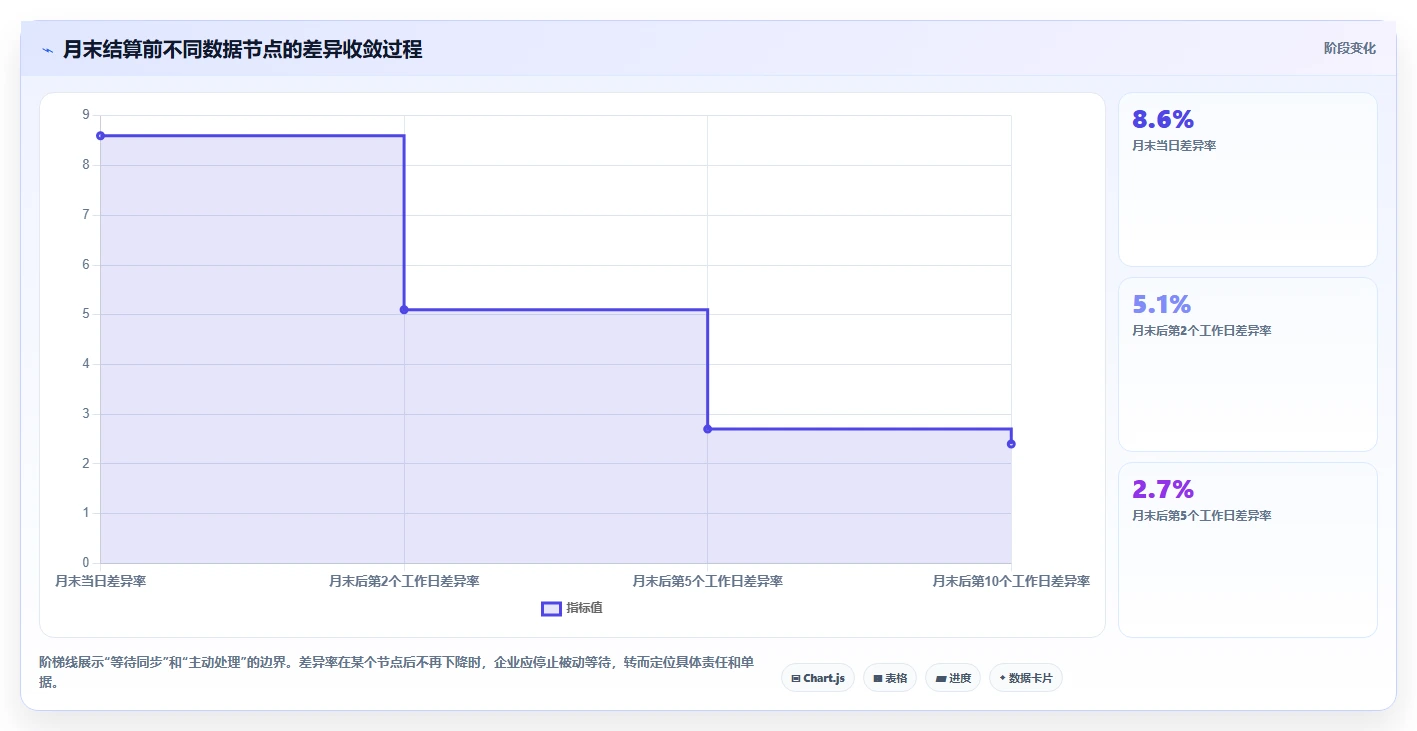Click the y-axis value 0

(x=86, y=563)
